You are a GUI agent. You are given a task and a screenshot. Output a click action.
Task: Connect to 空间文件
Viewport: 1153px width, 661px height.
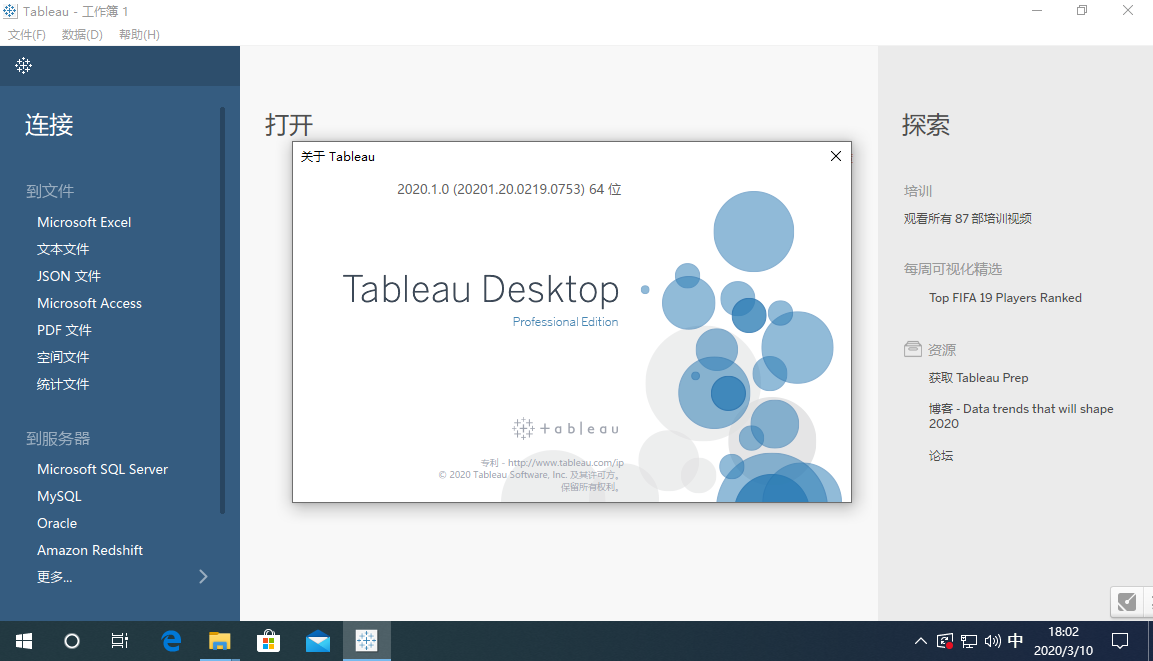click(63, 357)
